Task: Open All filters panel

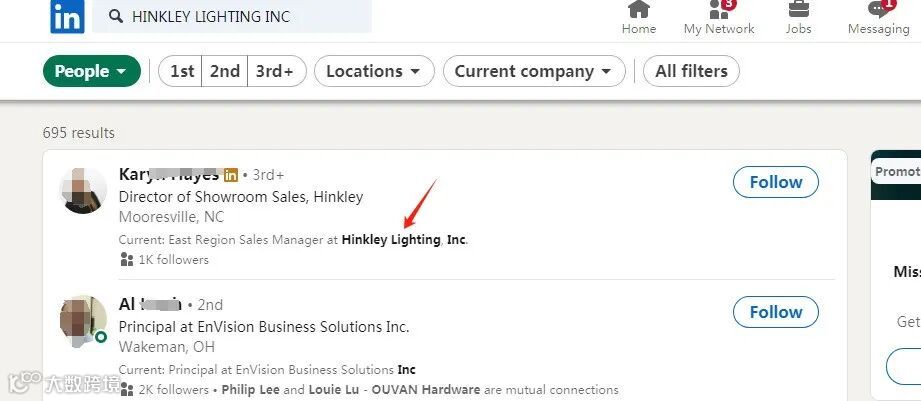Action: 691,71
